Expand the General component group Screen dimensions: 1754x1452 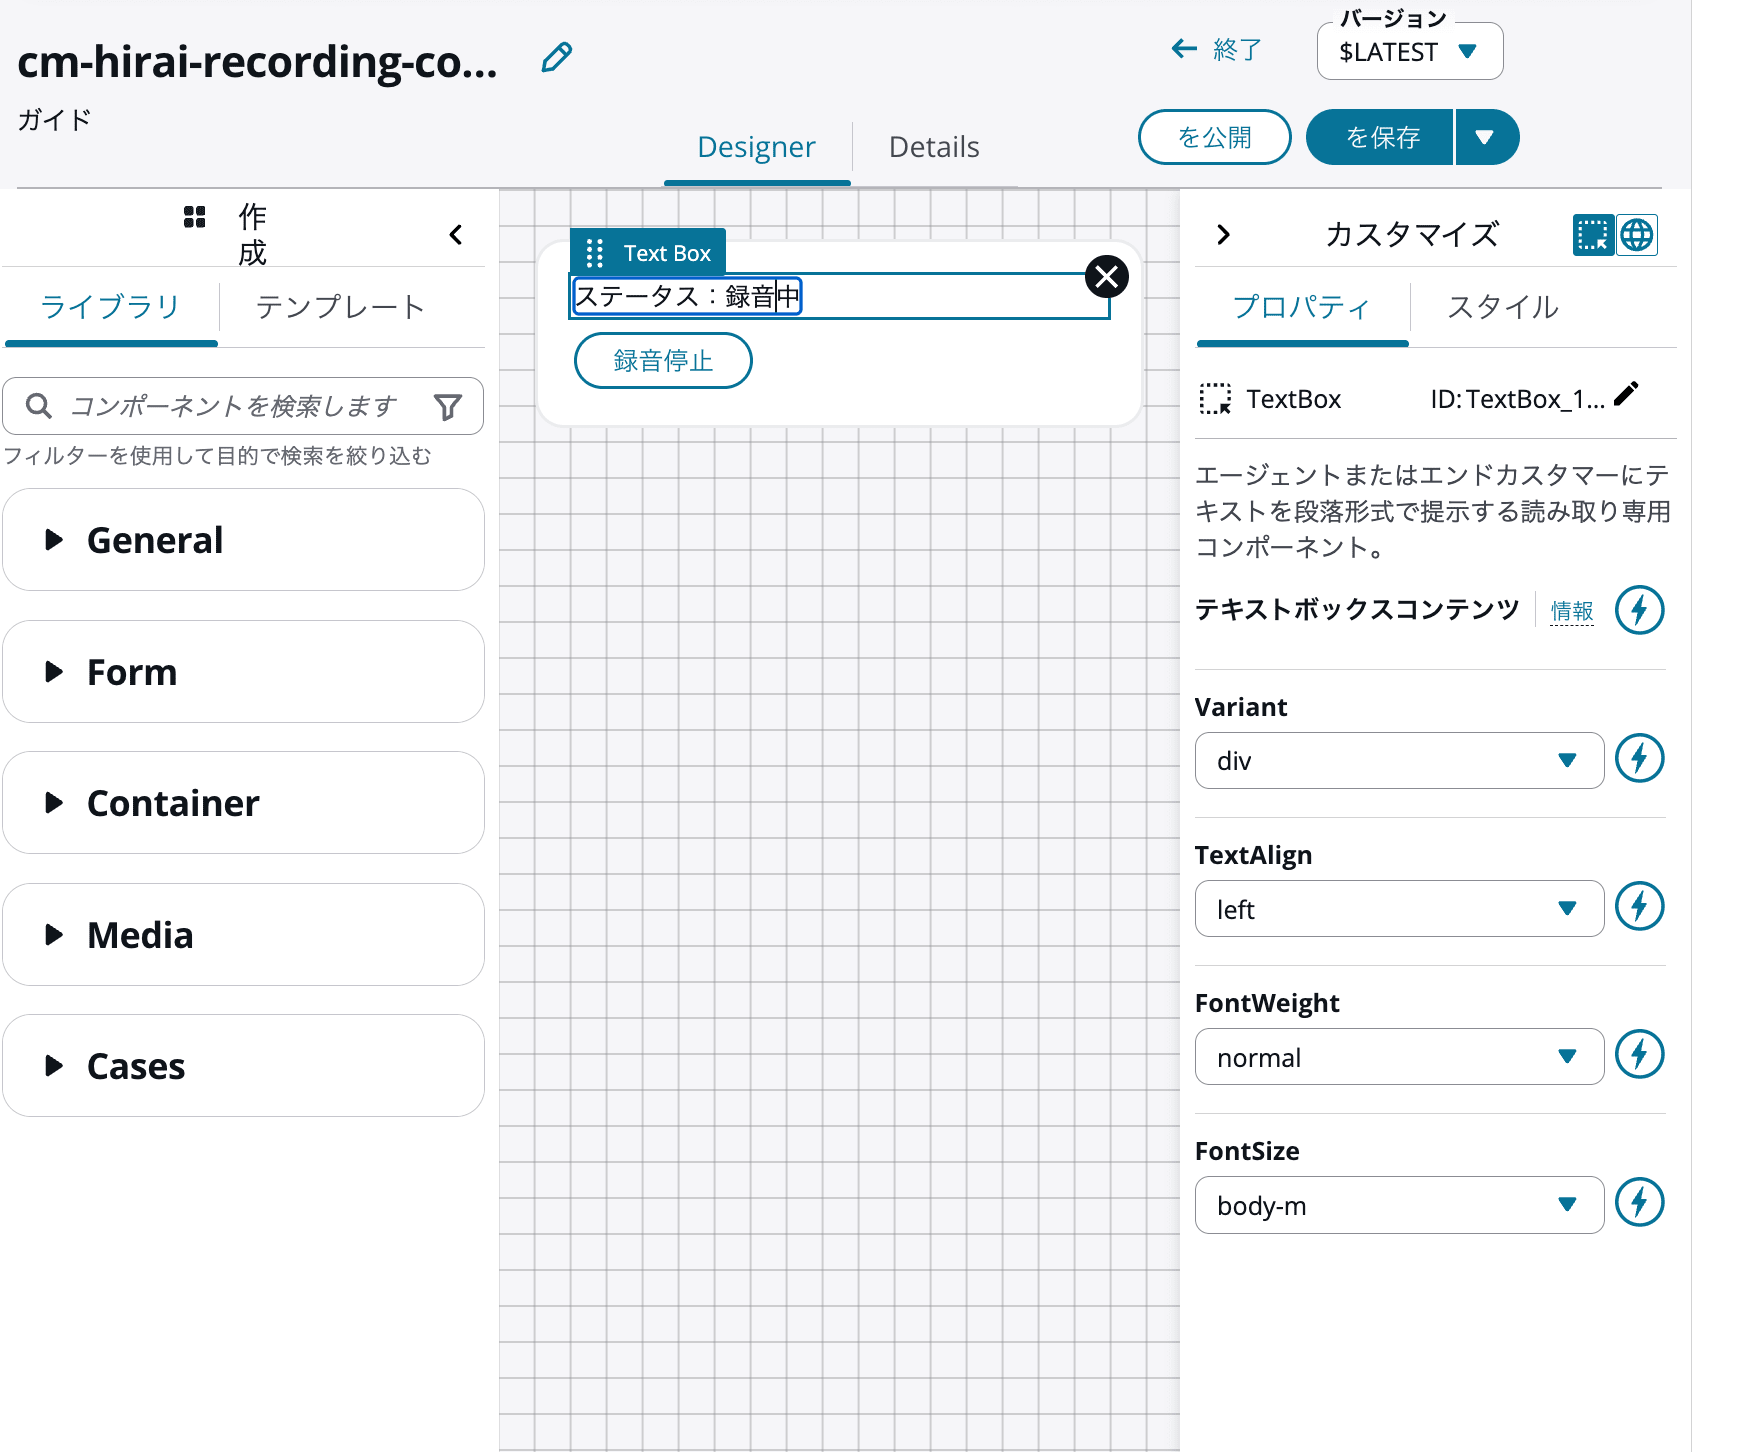click(x=243, y=540)
